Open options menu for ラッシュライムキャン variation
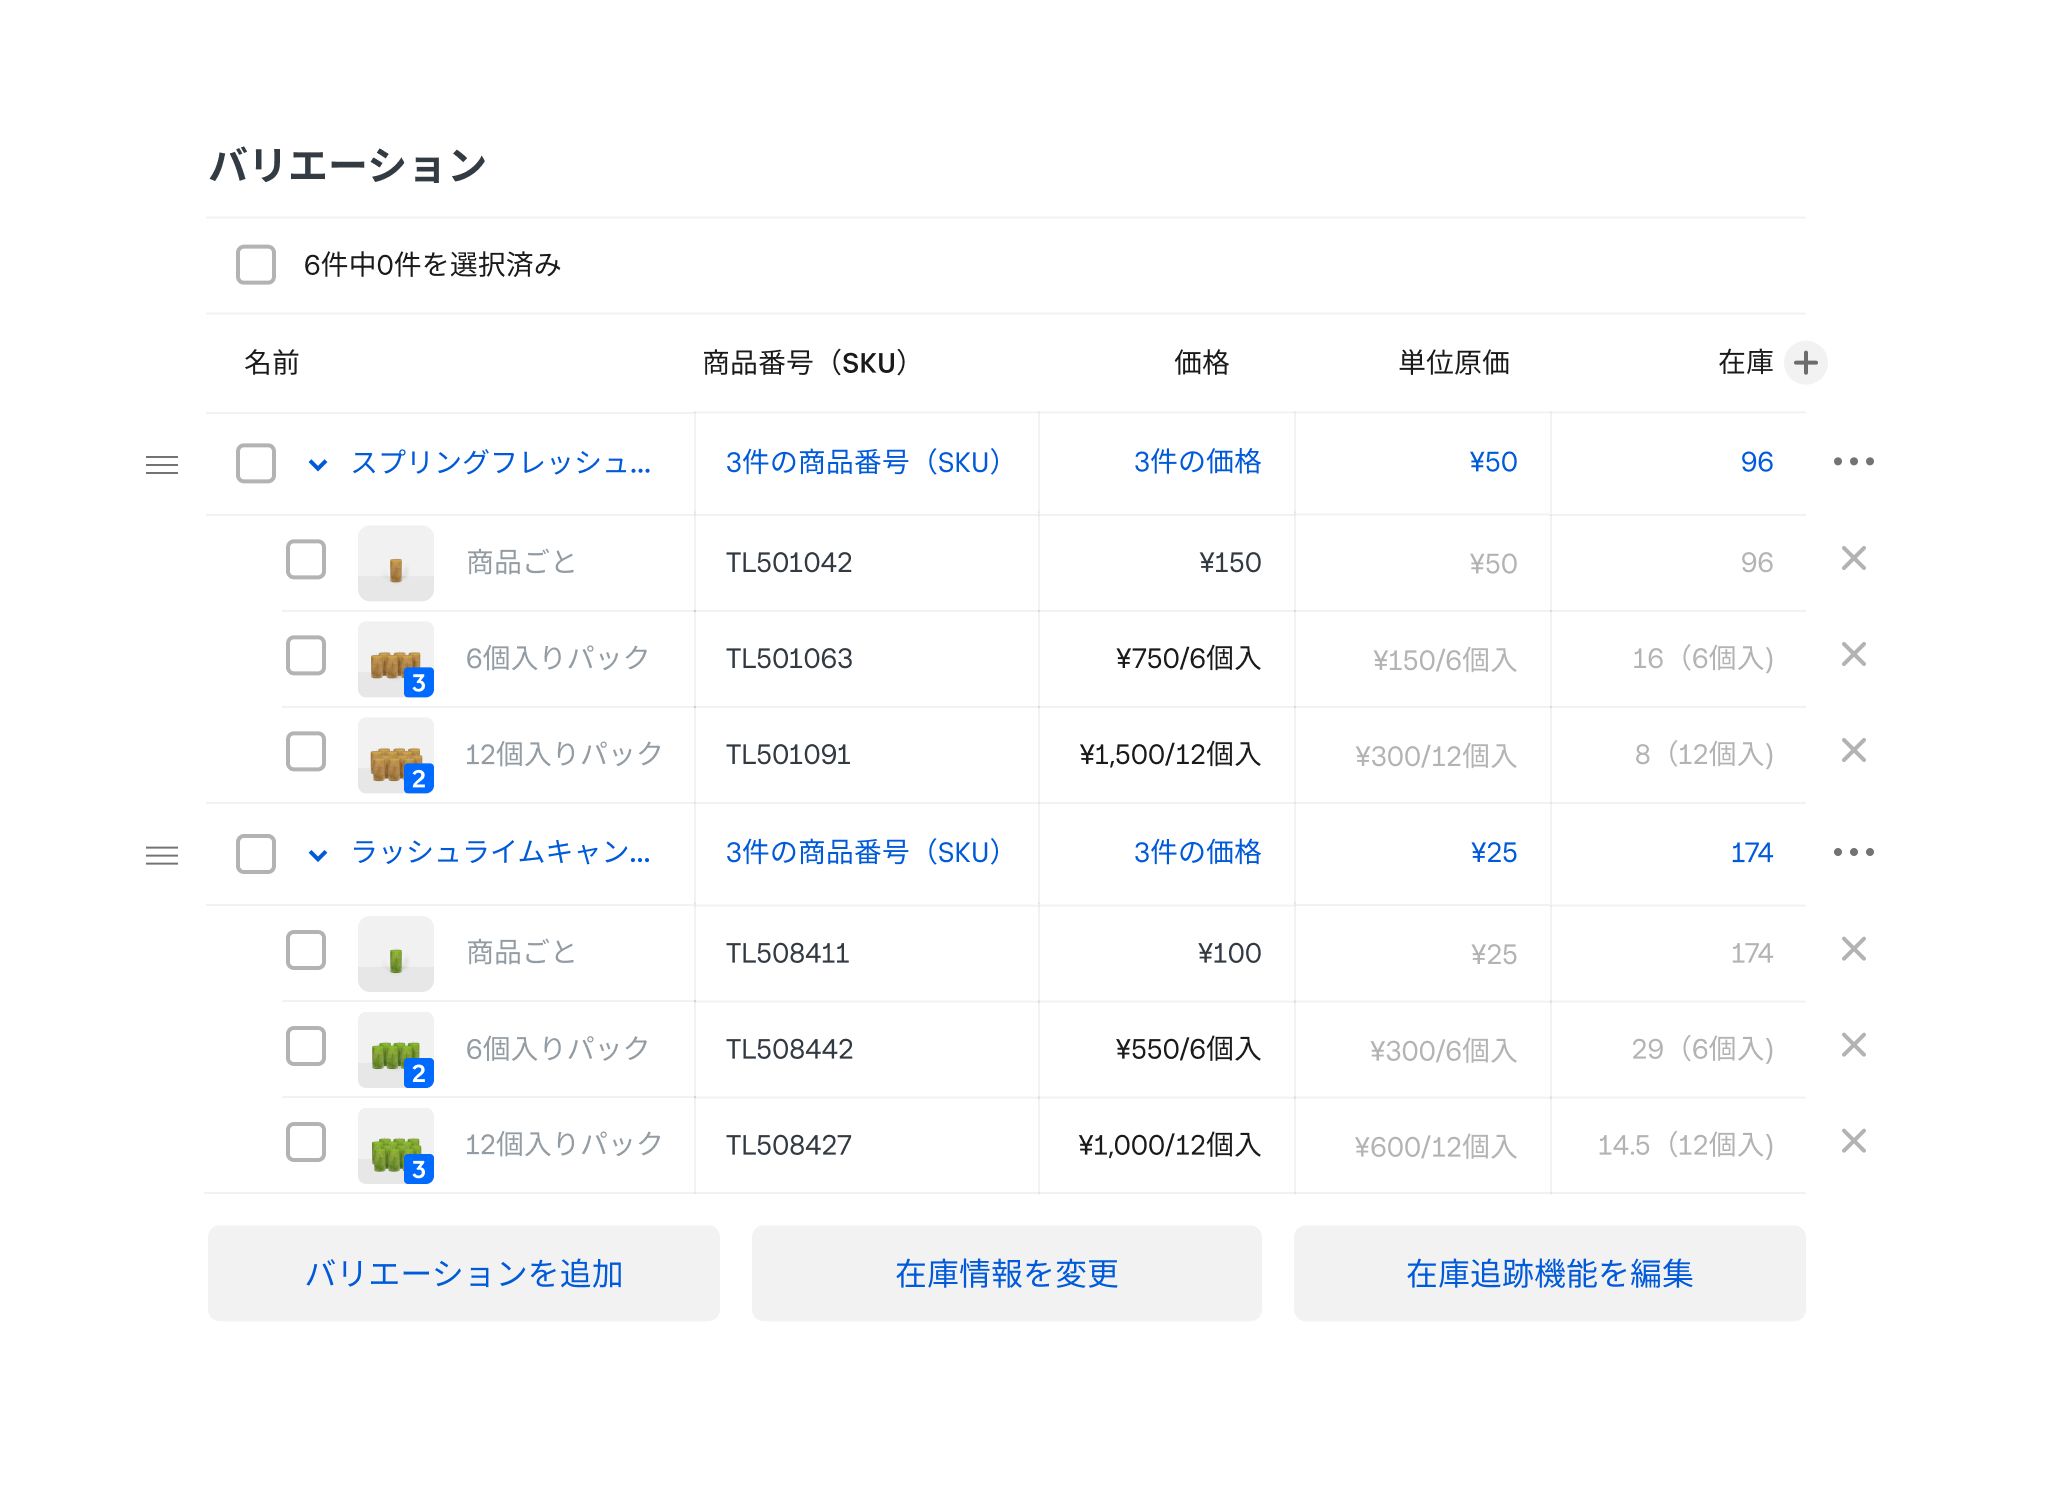Screen dimensions: 2048x1504 click(1852, 851)
